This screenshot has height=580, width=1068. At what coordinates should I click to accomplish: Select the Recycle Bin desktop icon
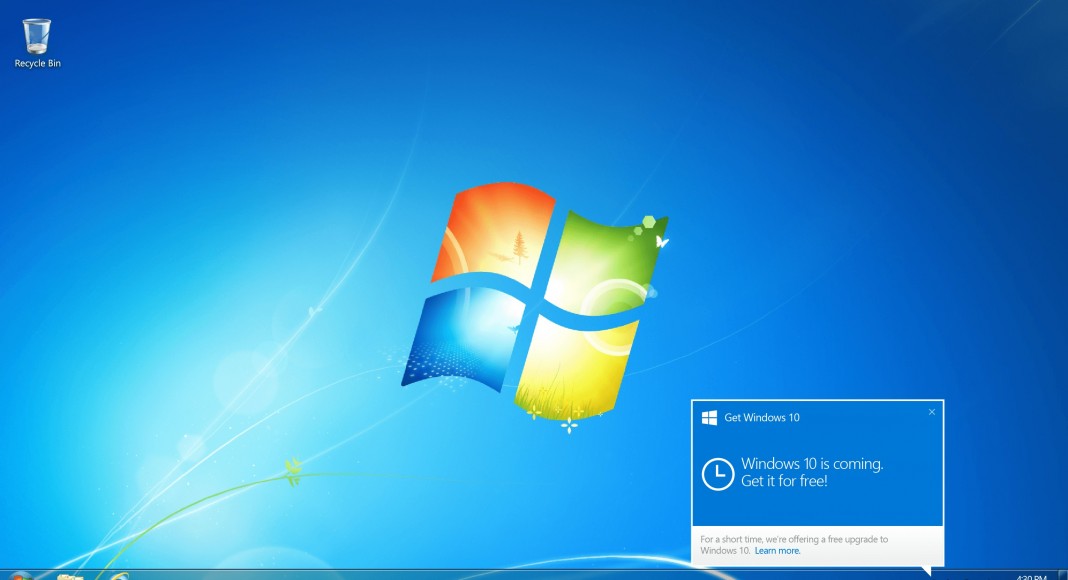click(37, 36)
